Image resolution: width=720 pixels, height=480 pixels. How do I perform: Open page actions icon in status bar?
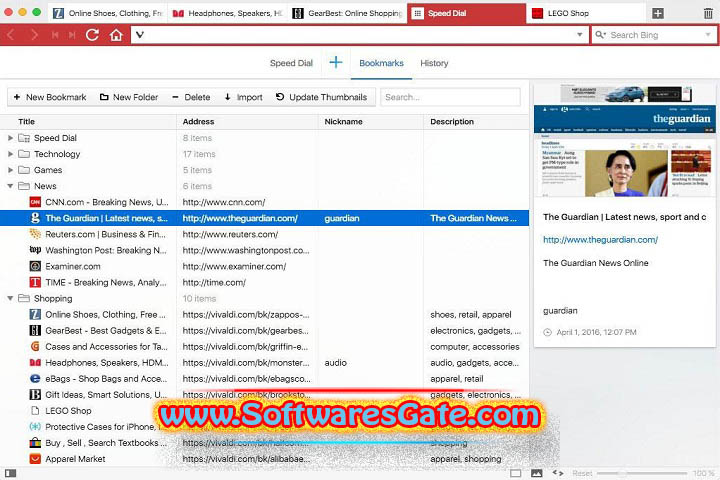(x=558, y=473)
